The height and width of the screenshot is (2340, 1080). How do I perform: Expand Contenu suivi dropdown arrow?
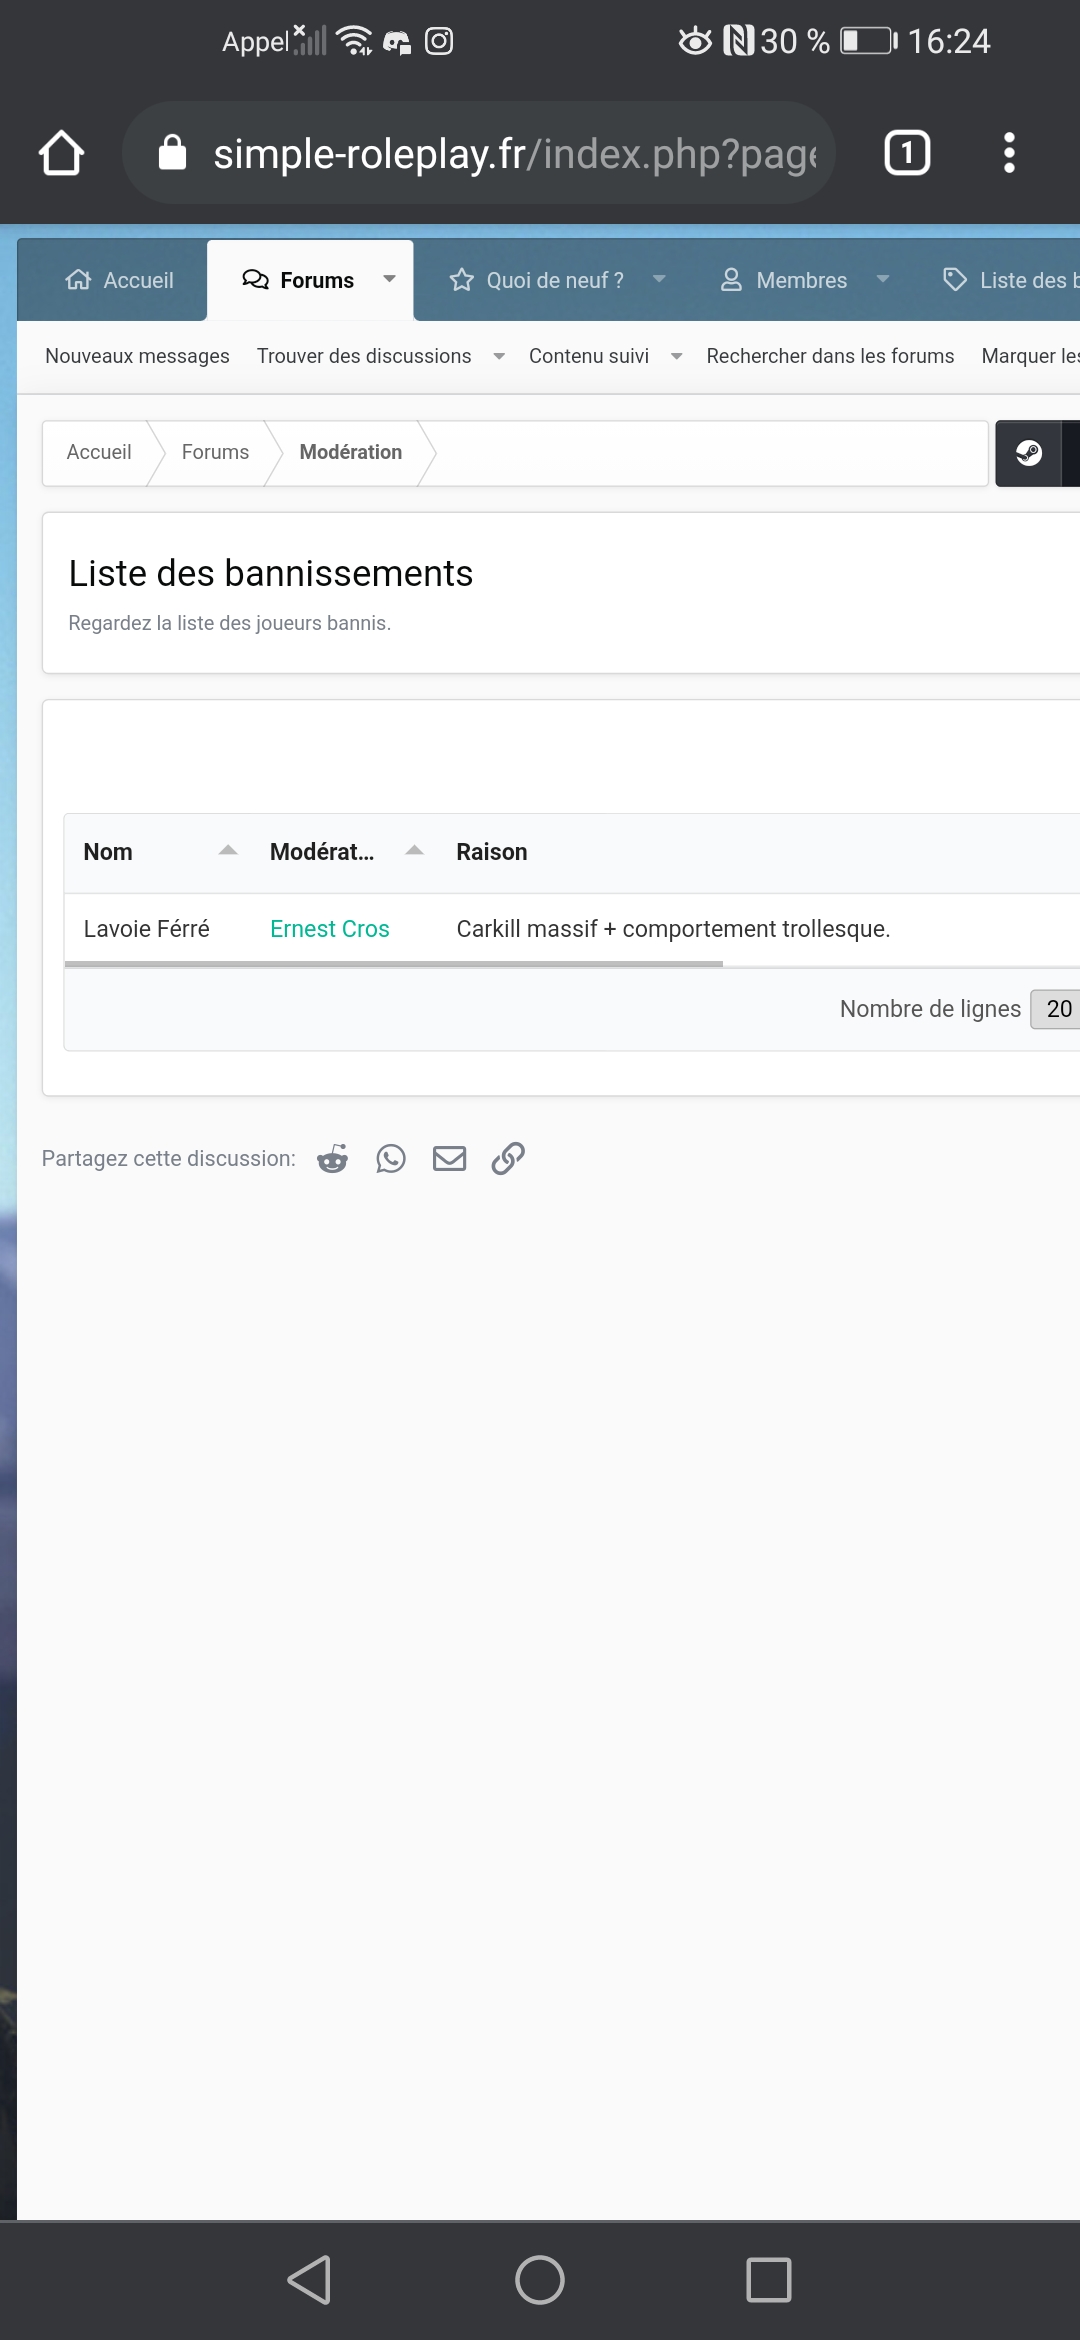click(677, 356)
